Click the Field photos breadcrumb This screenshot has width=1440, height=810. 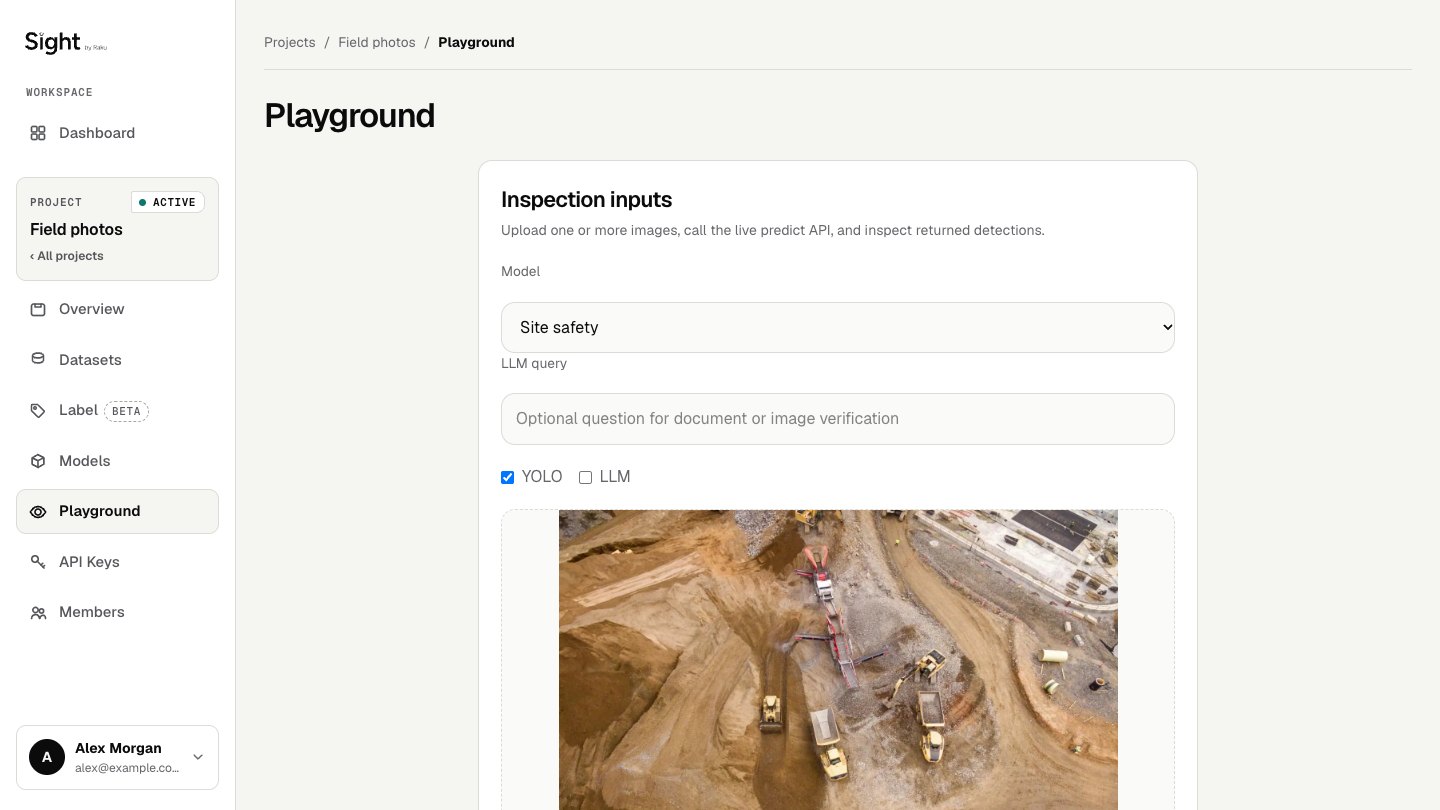tap(377, 42)
